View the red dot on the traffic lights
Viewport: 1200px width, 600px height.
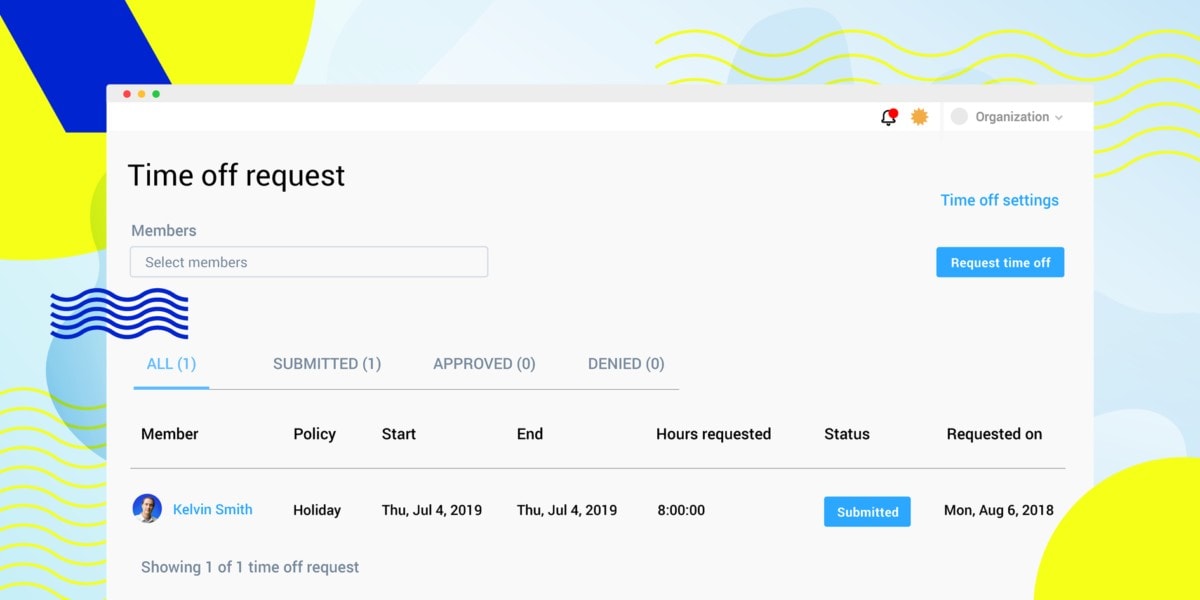[x=126, y=93]
